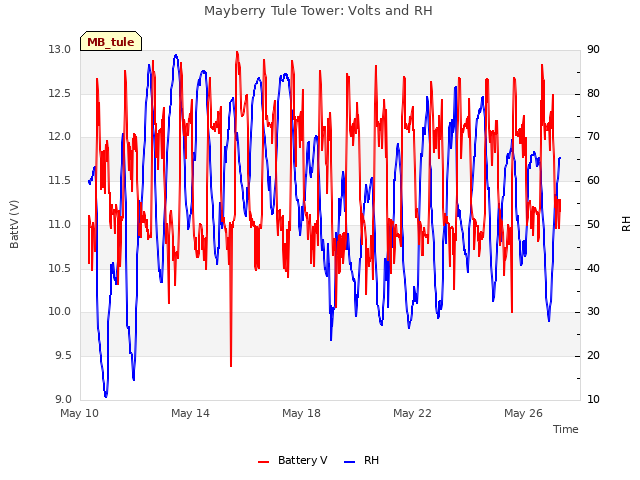
Task: Click the 70 right axis tick label
Action: [593, 137]
